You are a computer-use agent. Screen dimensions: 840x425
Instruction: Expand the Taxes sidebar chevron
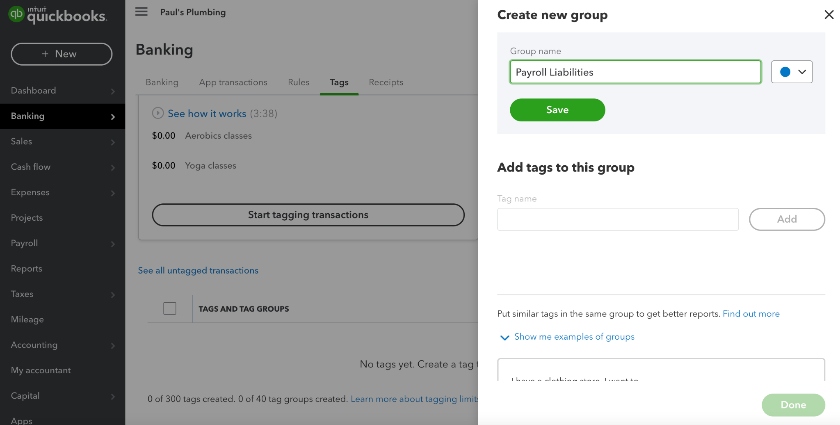point(112,295)
